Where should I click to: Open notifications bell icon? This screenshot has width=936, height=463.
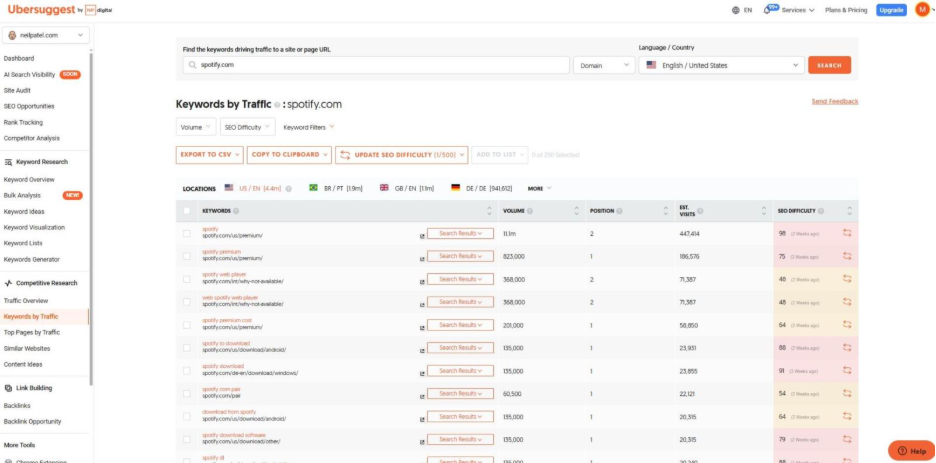click(767, 10)
